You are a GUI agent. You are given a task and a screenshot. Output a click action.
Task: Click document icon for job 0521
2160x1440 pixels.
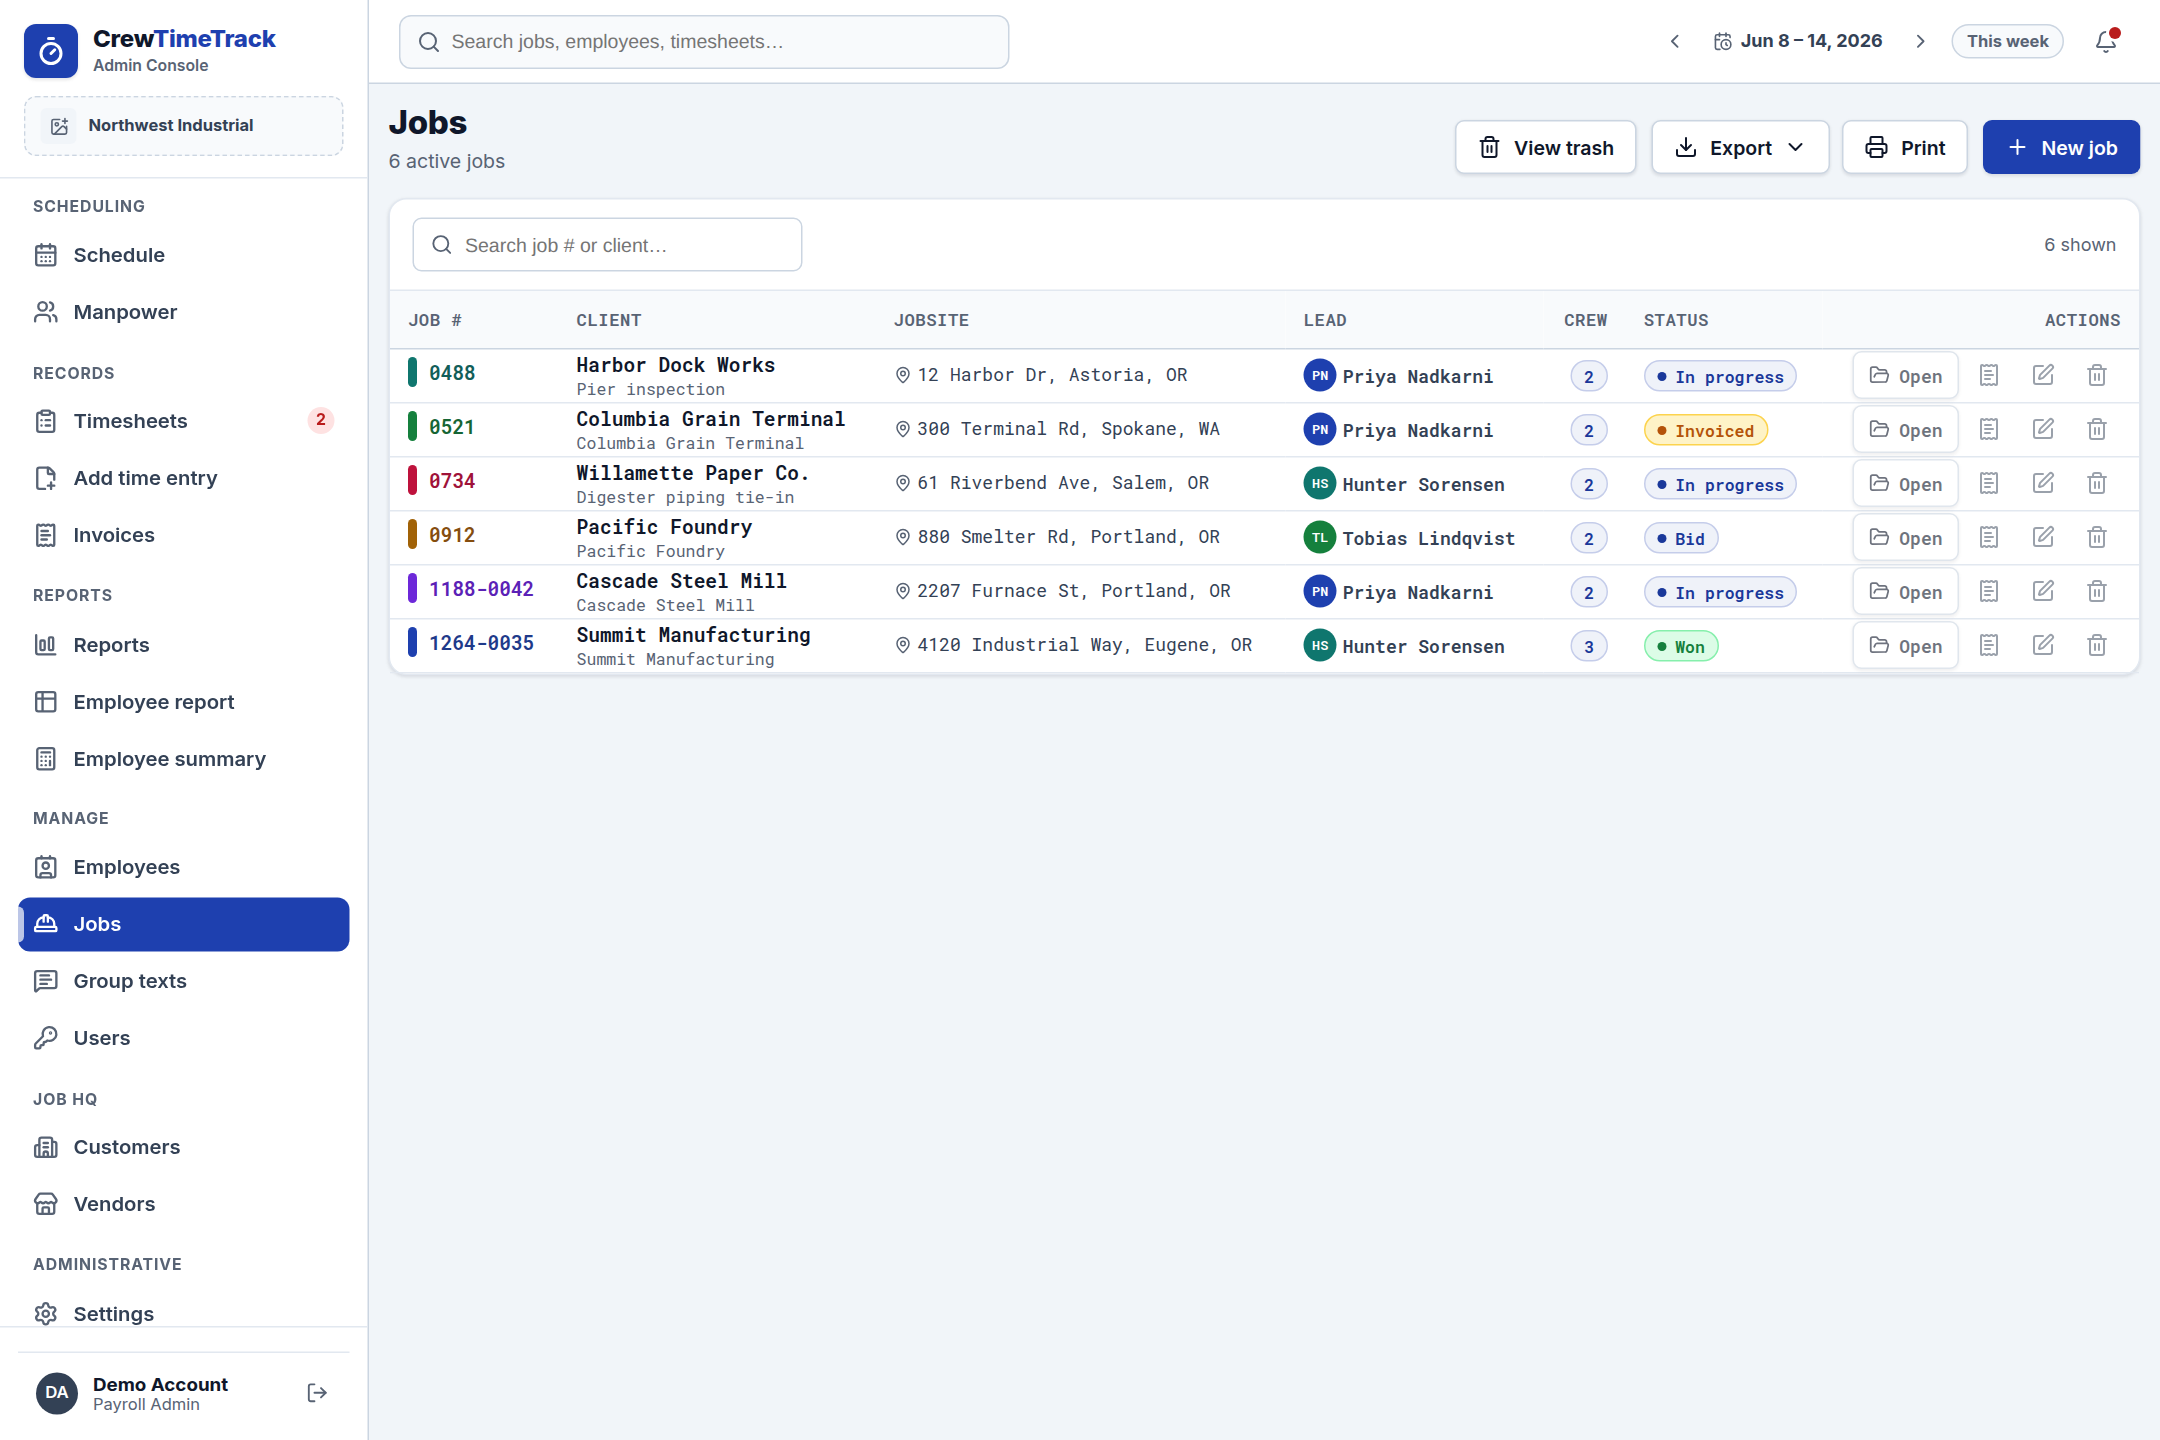click(x=1989, y=429)
